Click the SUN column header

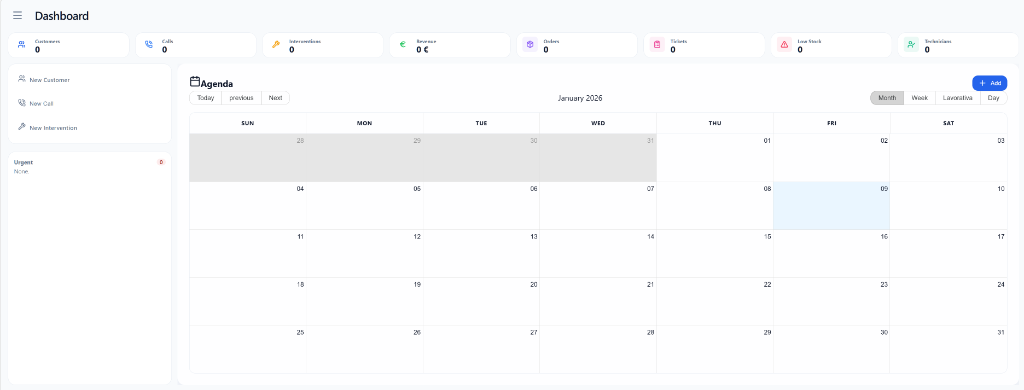[248, 123]
